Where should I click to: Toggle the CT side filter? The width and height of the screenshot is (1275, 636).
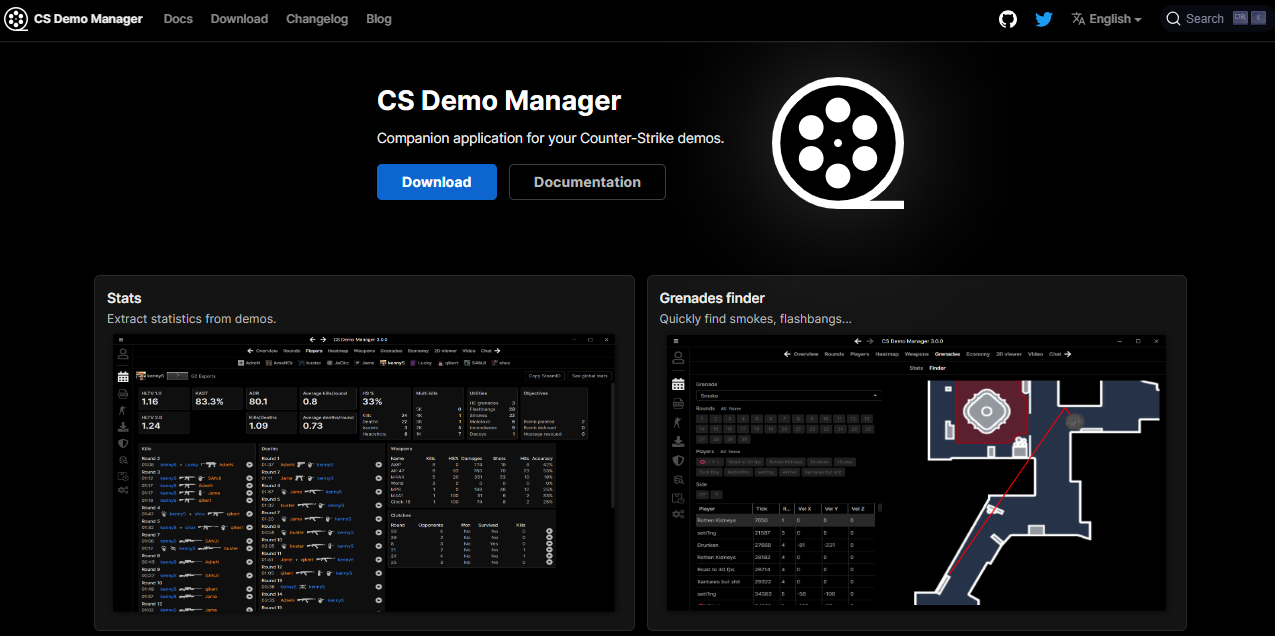pos(702,495)
